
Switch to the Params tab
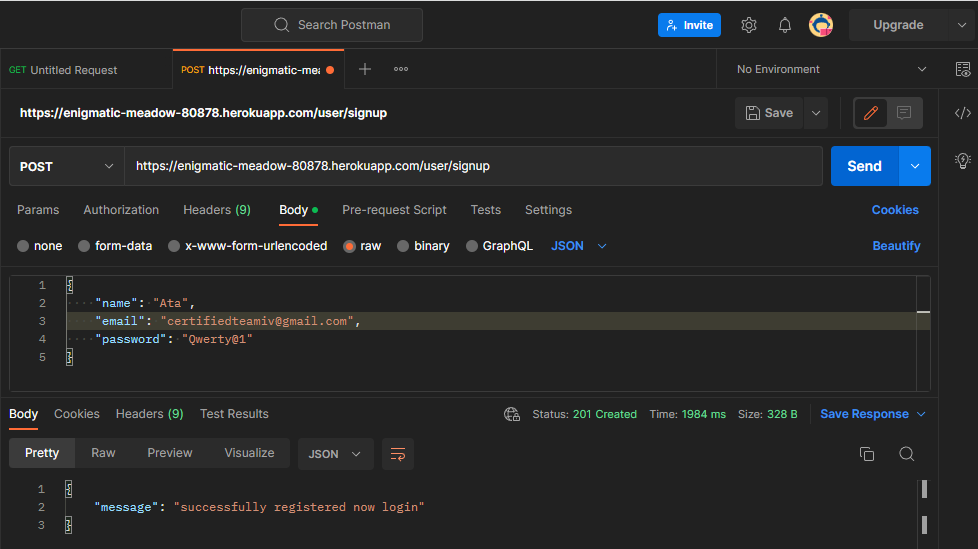[38, 210]
